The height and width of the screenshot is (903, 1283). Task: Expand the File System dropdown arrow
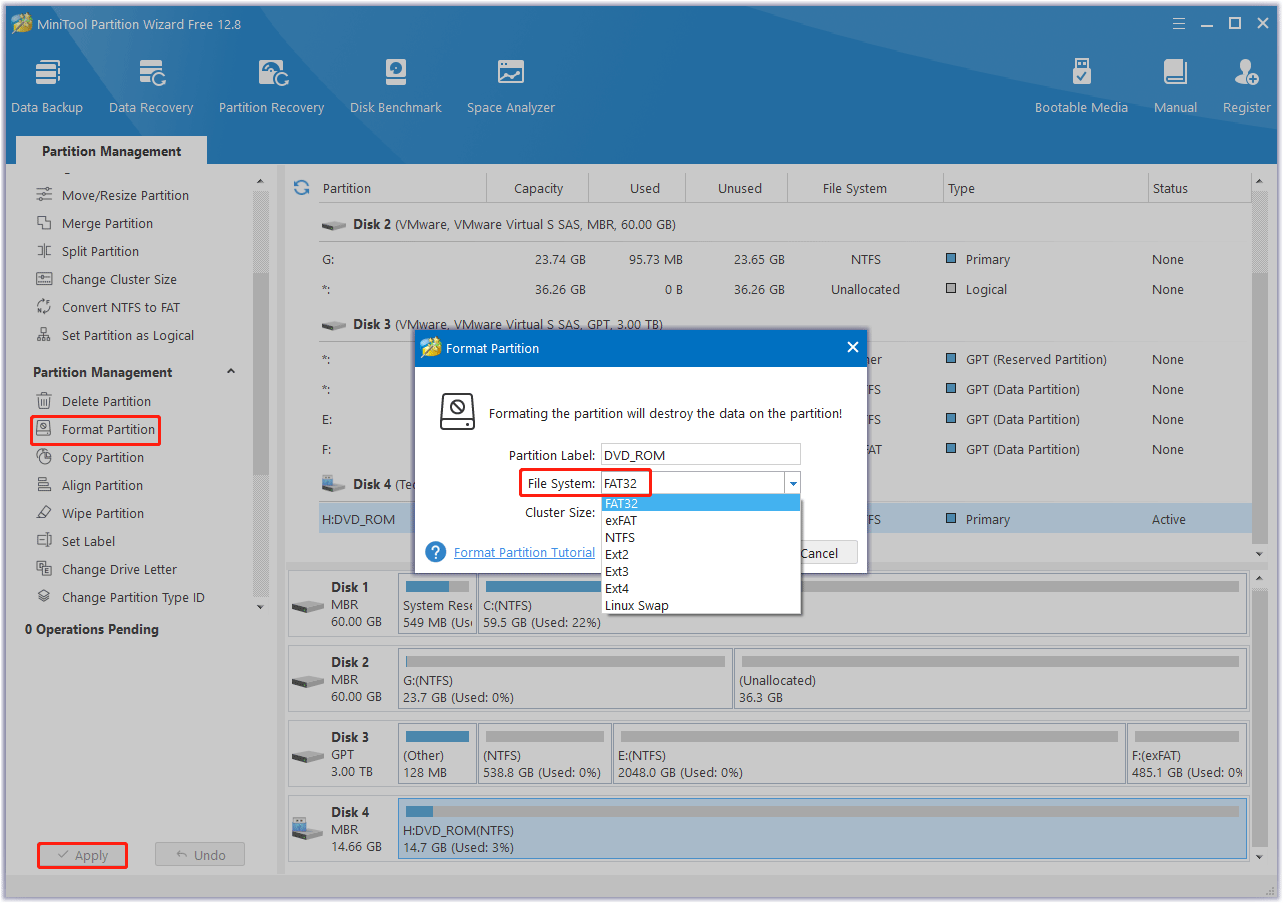[793, 484]
